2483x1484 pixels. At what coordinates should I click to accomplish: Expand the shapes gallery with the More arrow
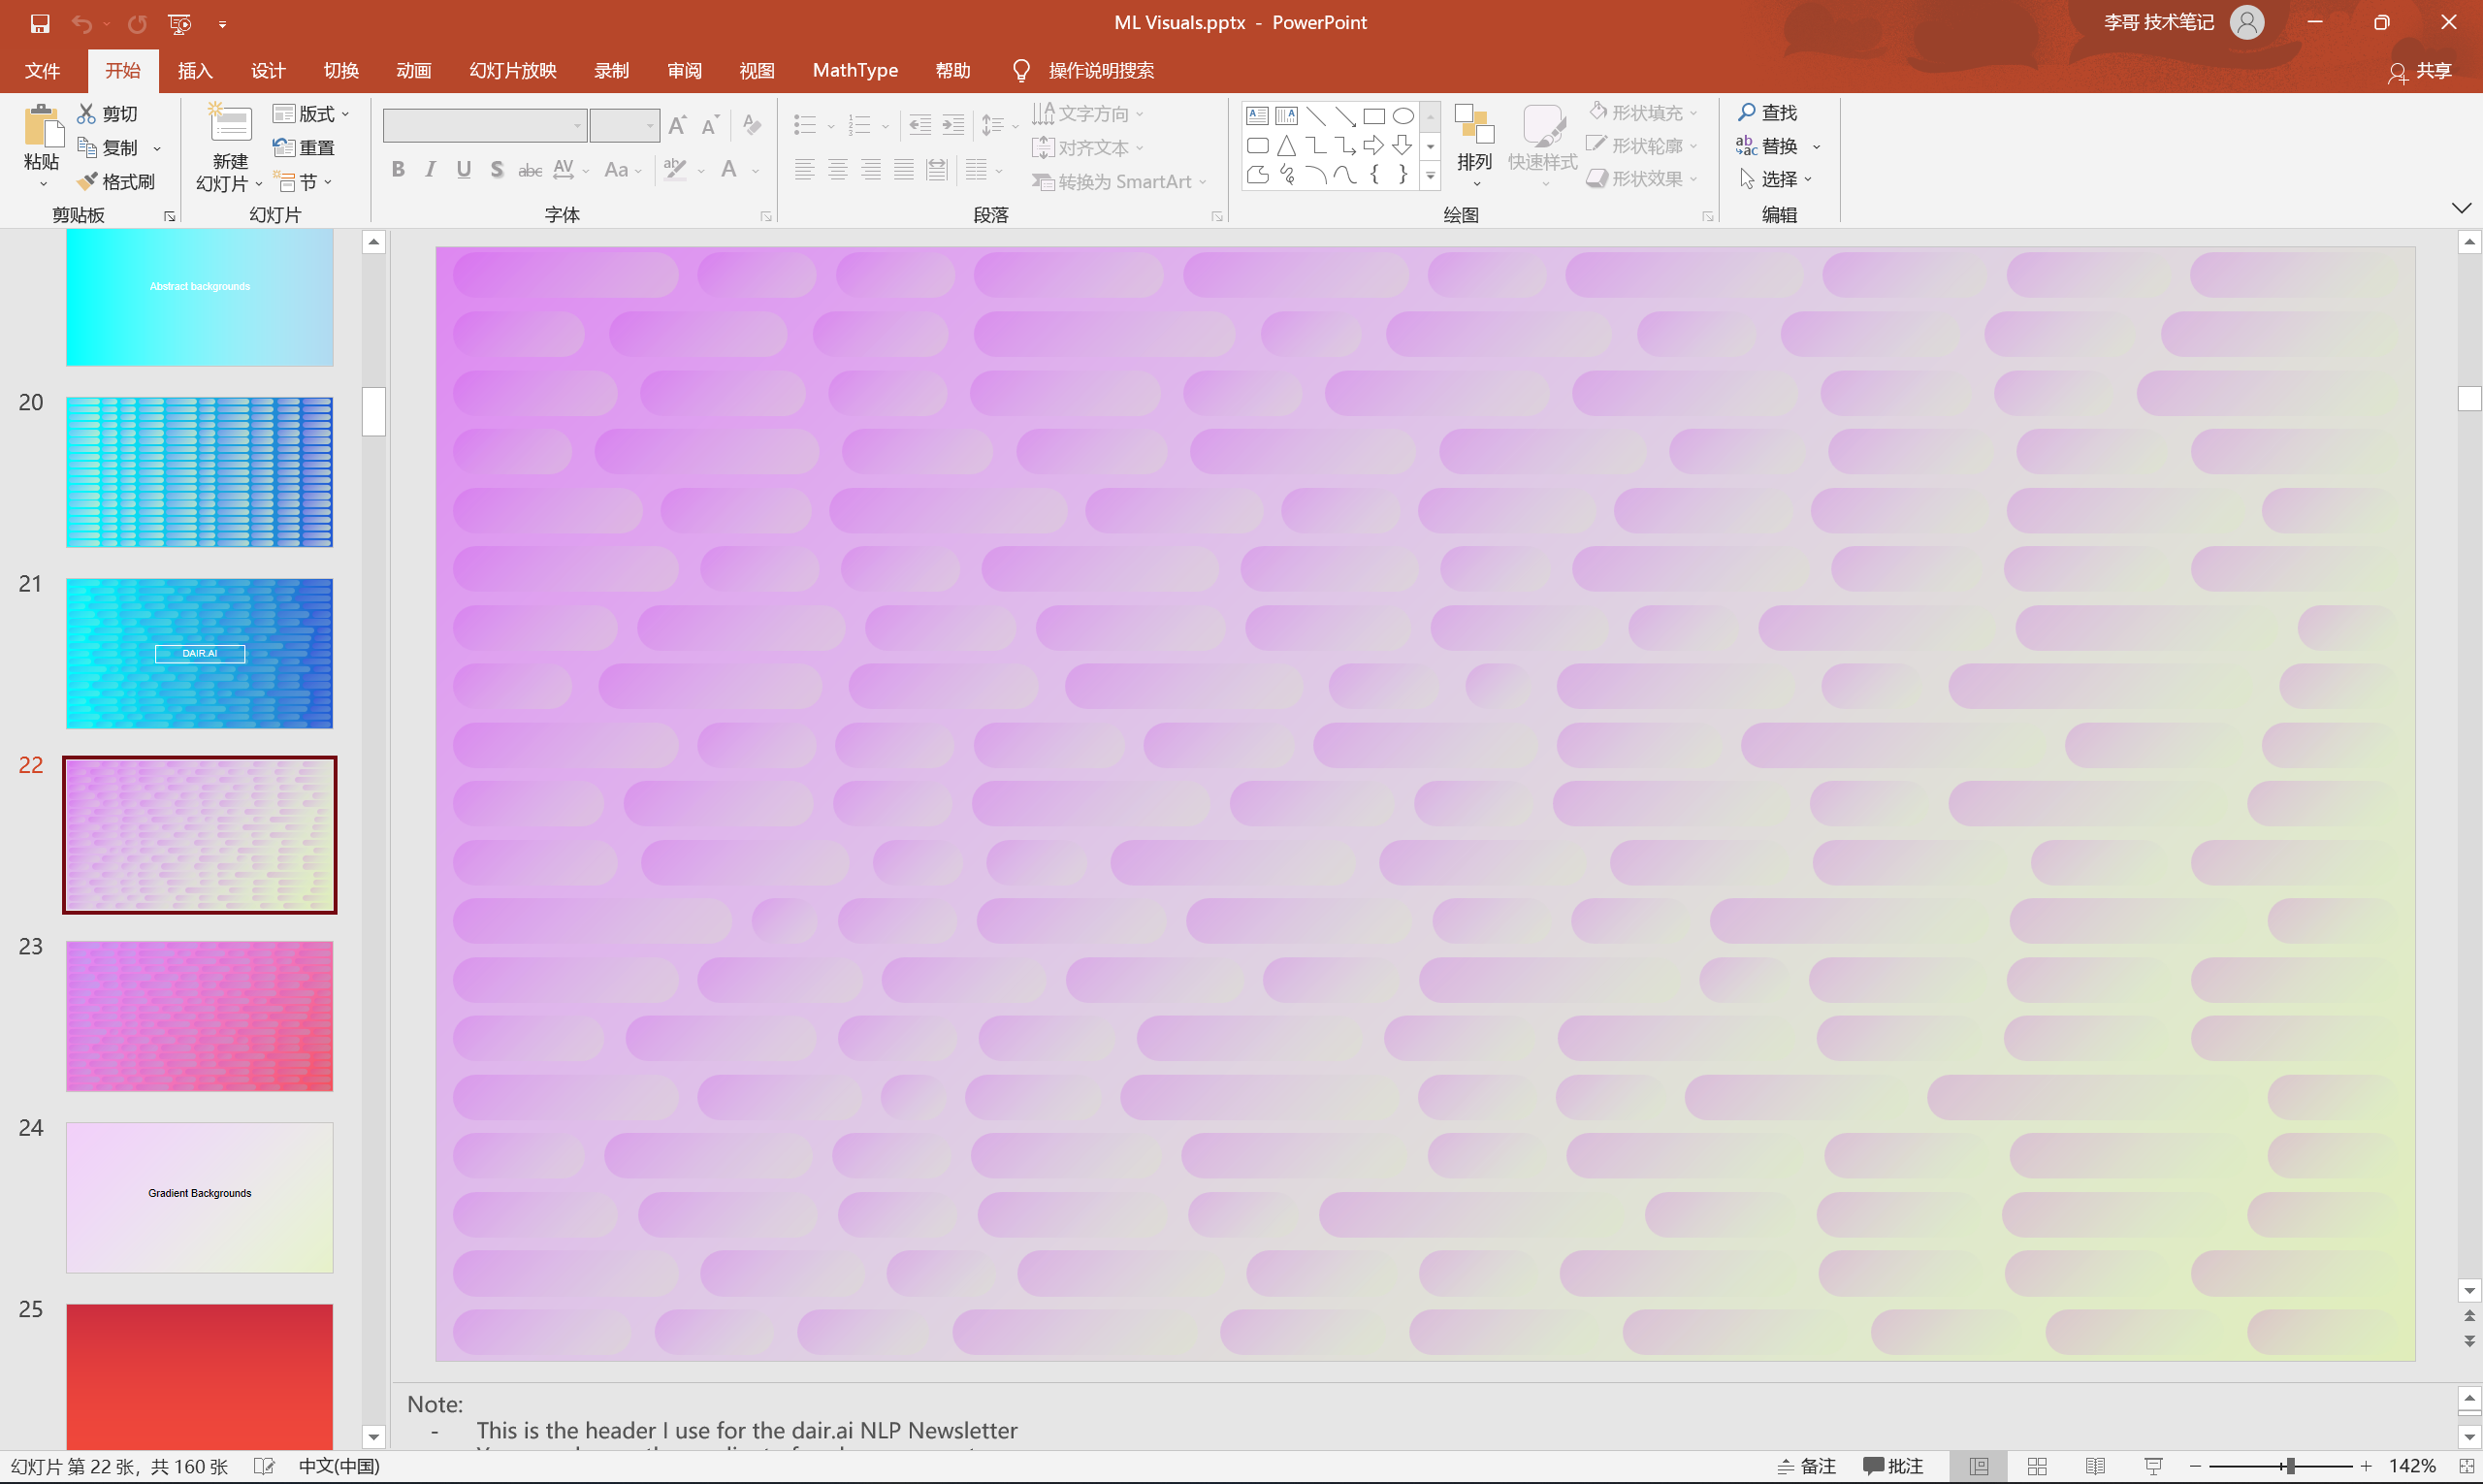point(1431,176)
